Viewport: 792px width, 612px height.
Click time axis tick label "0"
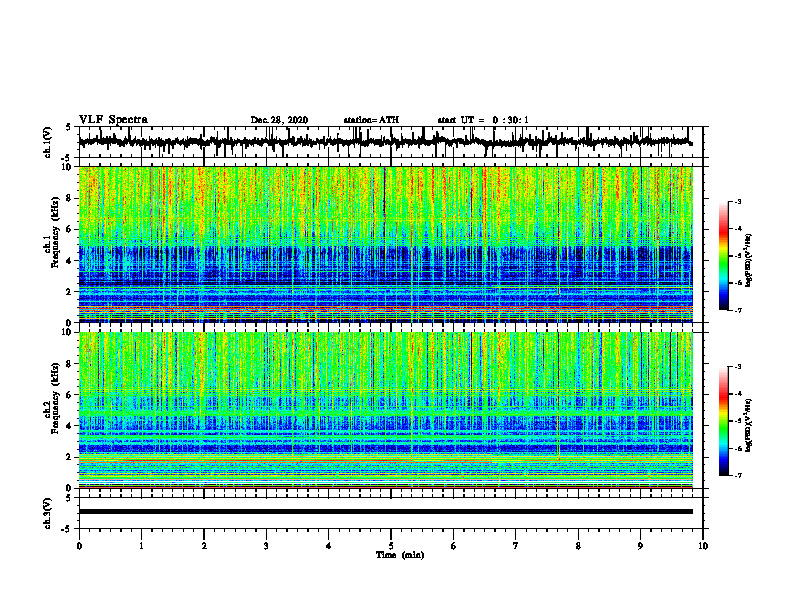(79, 546)
